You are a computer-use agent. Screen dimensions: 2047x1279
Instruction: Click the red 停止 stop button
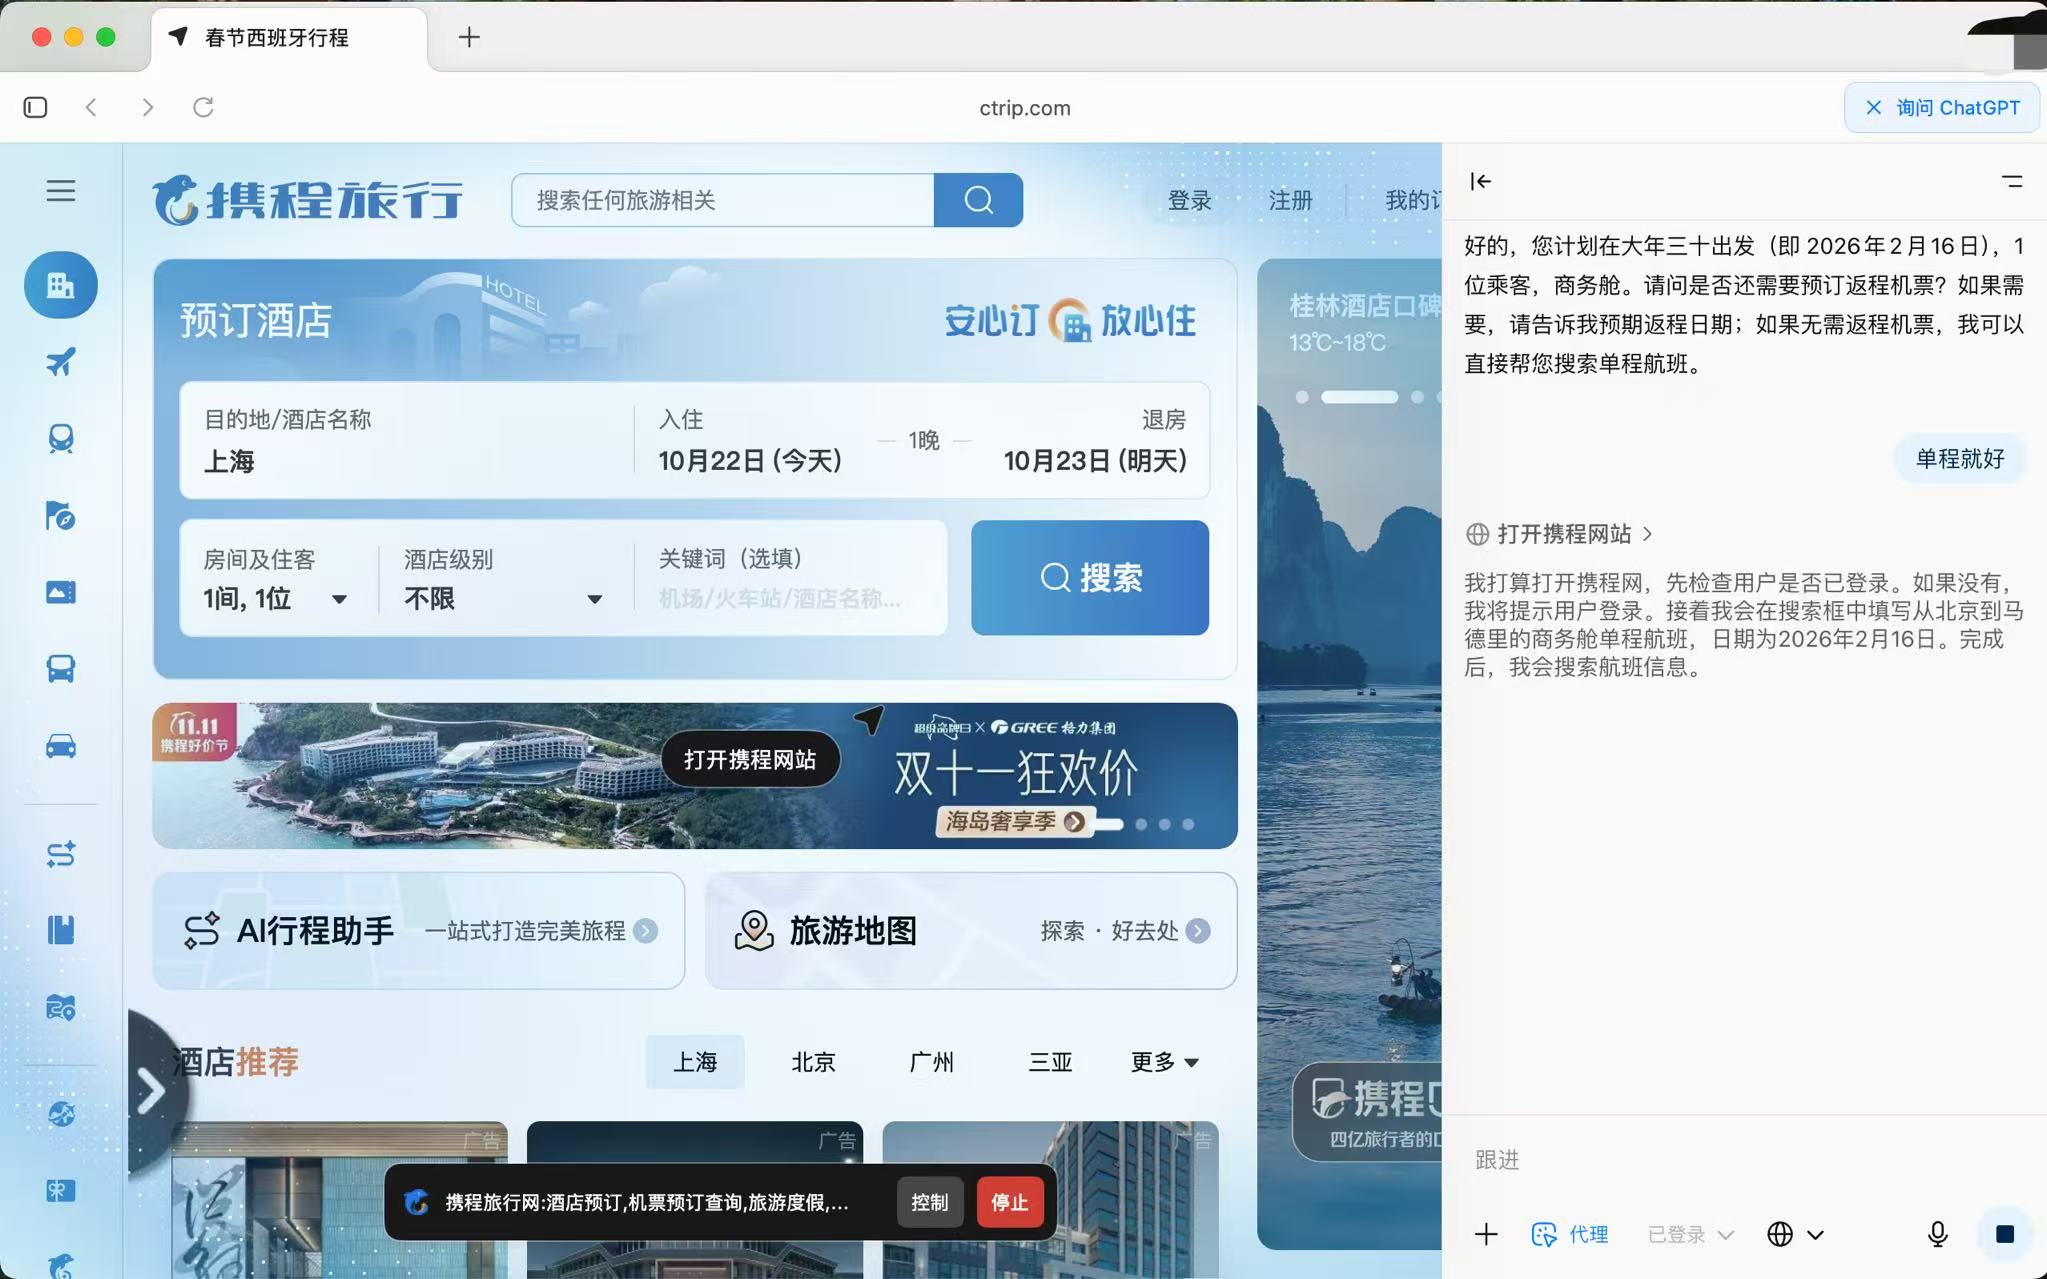pyautogui.click(x=1009, y=1202)
